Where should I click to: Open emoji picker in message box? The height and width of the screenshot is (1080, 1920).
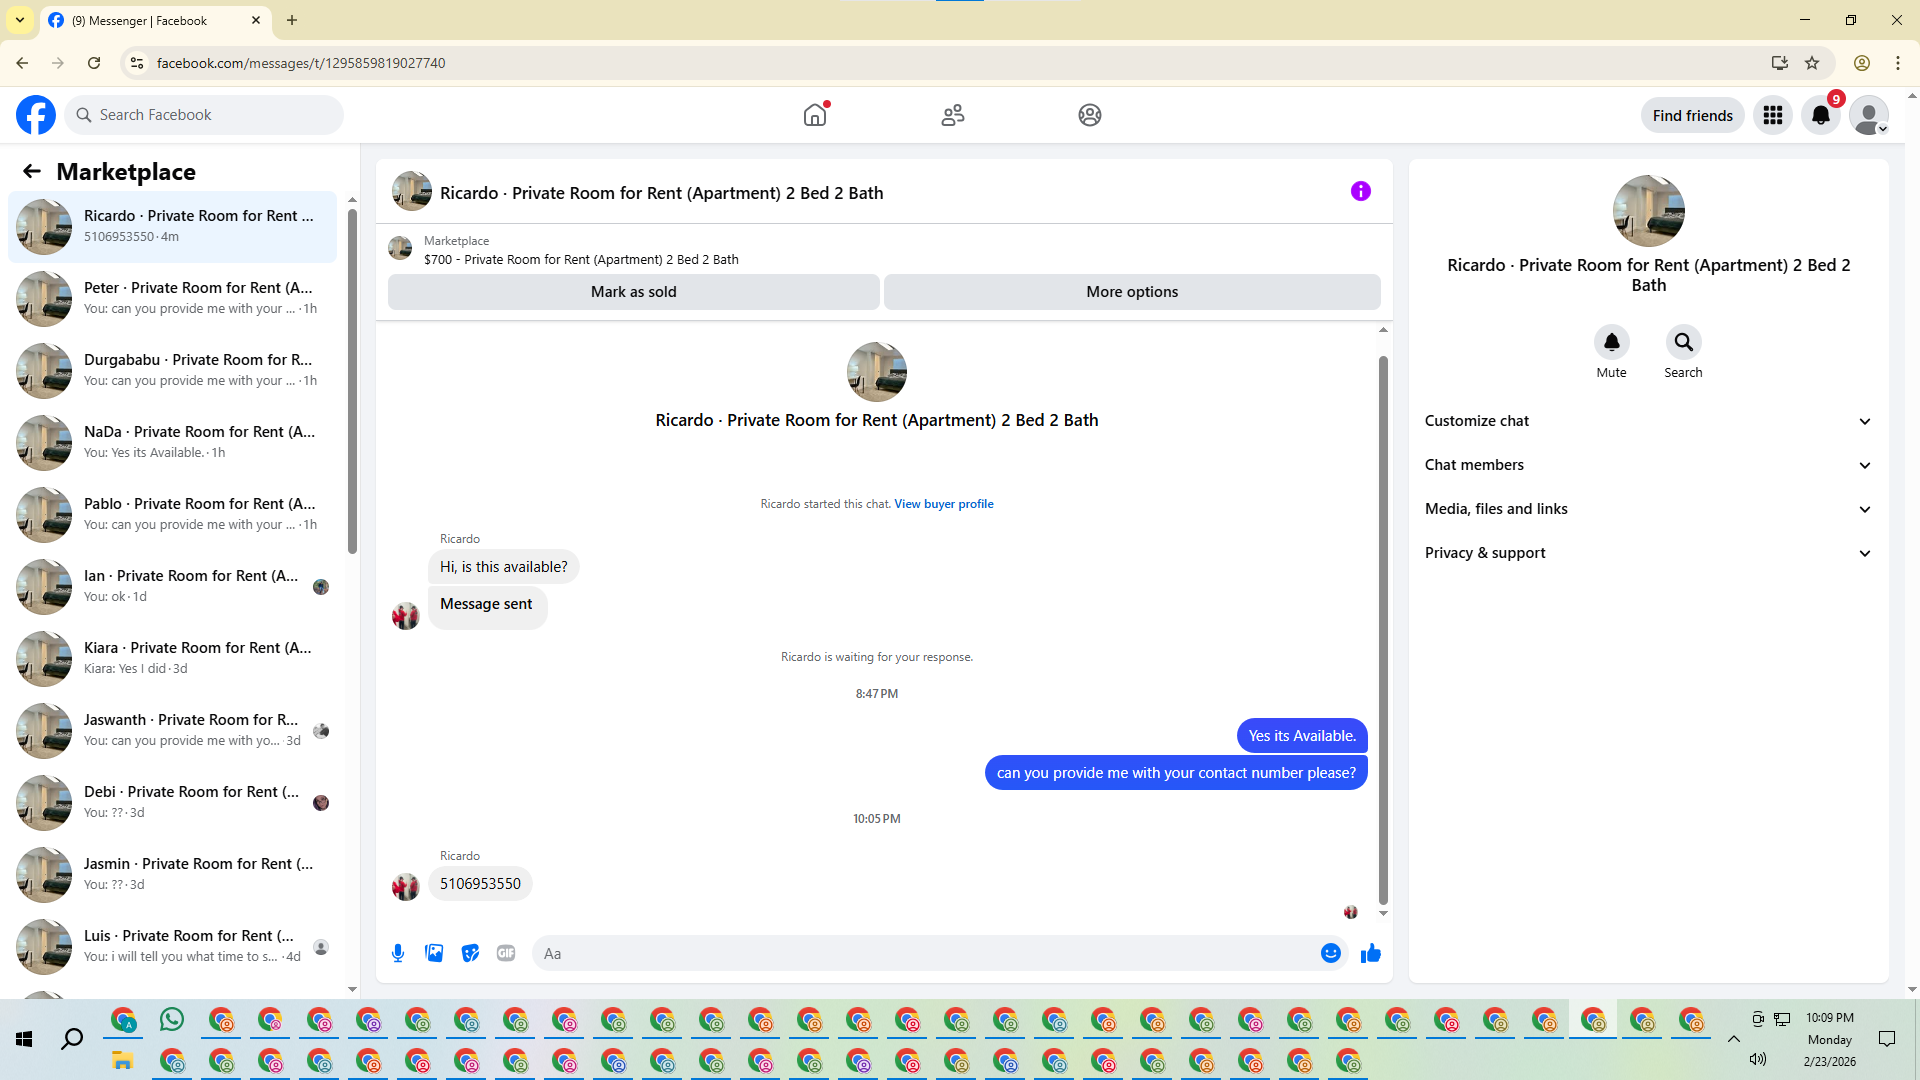[1330, 953]
